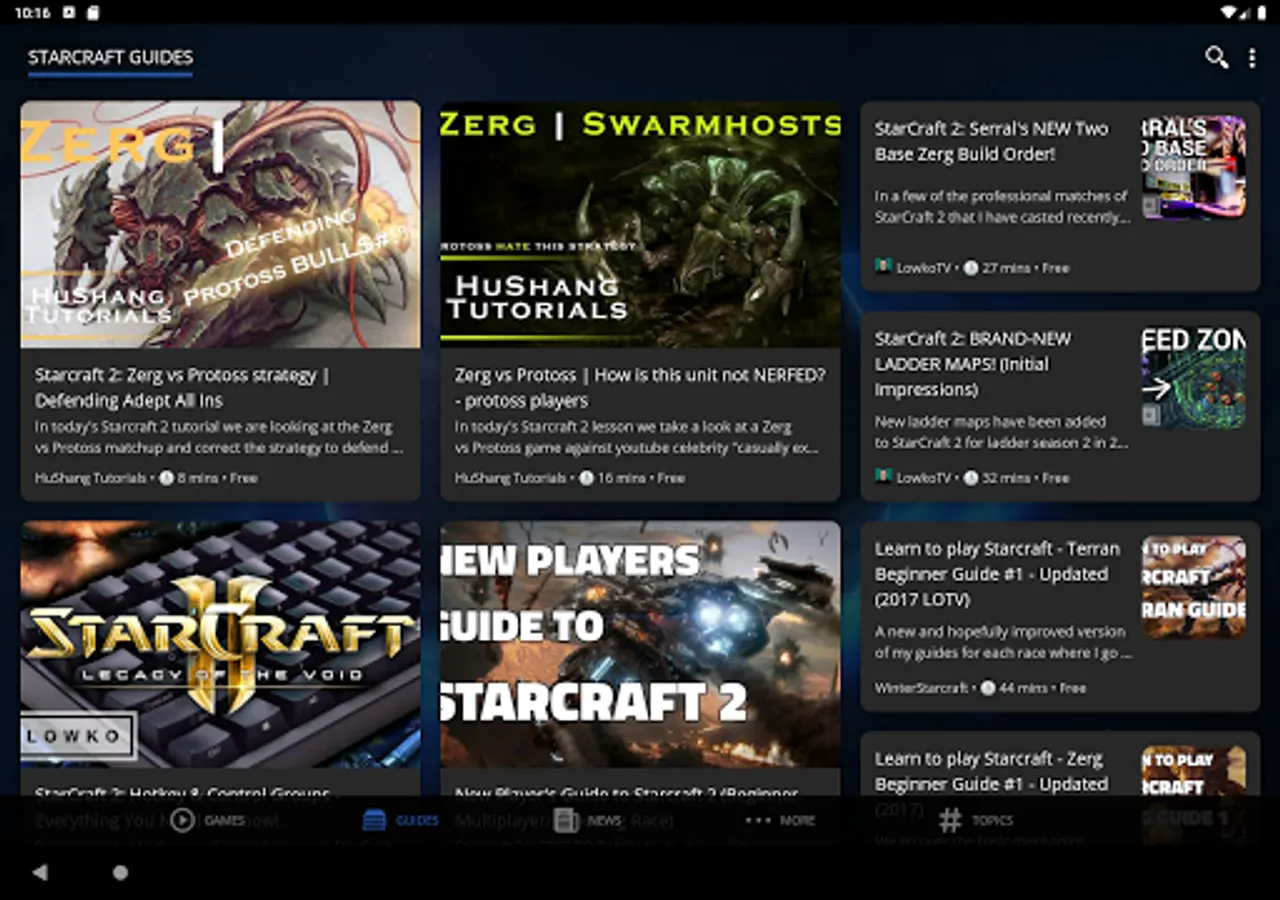Image resolution: width=1280 pixels, height=900 pixels.
Task: Switch to the Games tab
Action: [x=207, y=820]
